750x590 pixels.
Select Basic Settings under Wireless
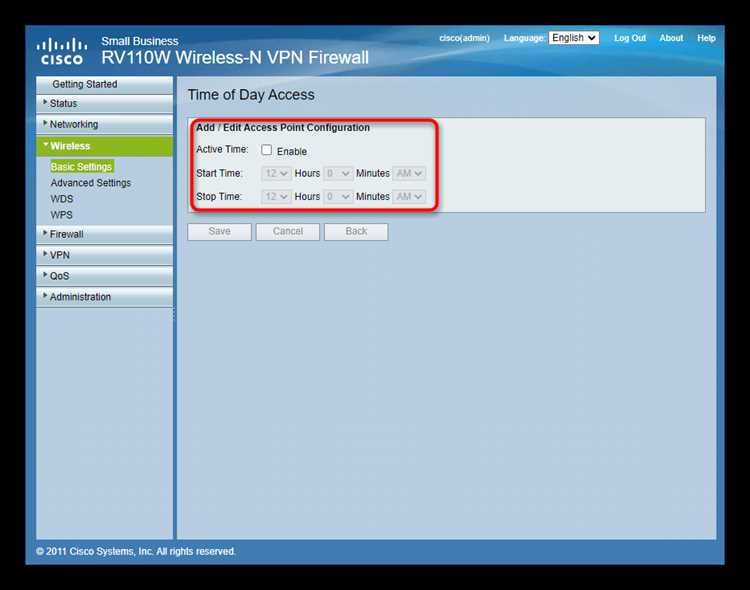pyautogui.click(x=81, y=167)
